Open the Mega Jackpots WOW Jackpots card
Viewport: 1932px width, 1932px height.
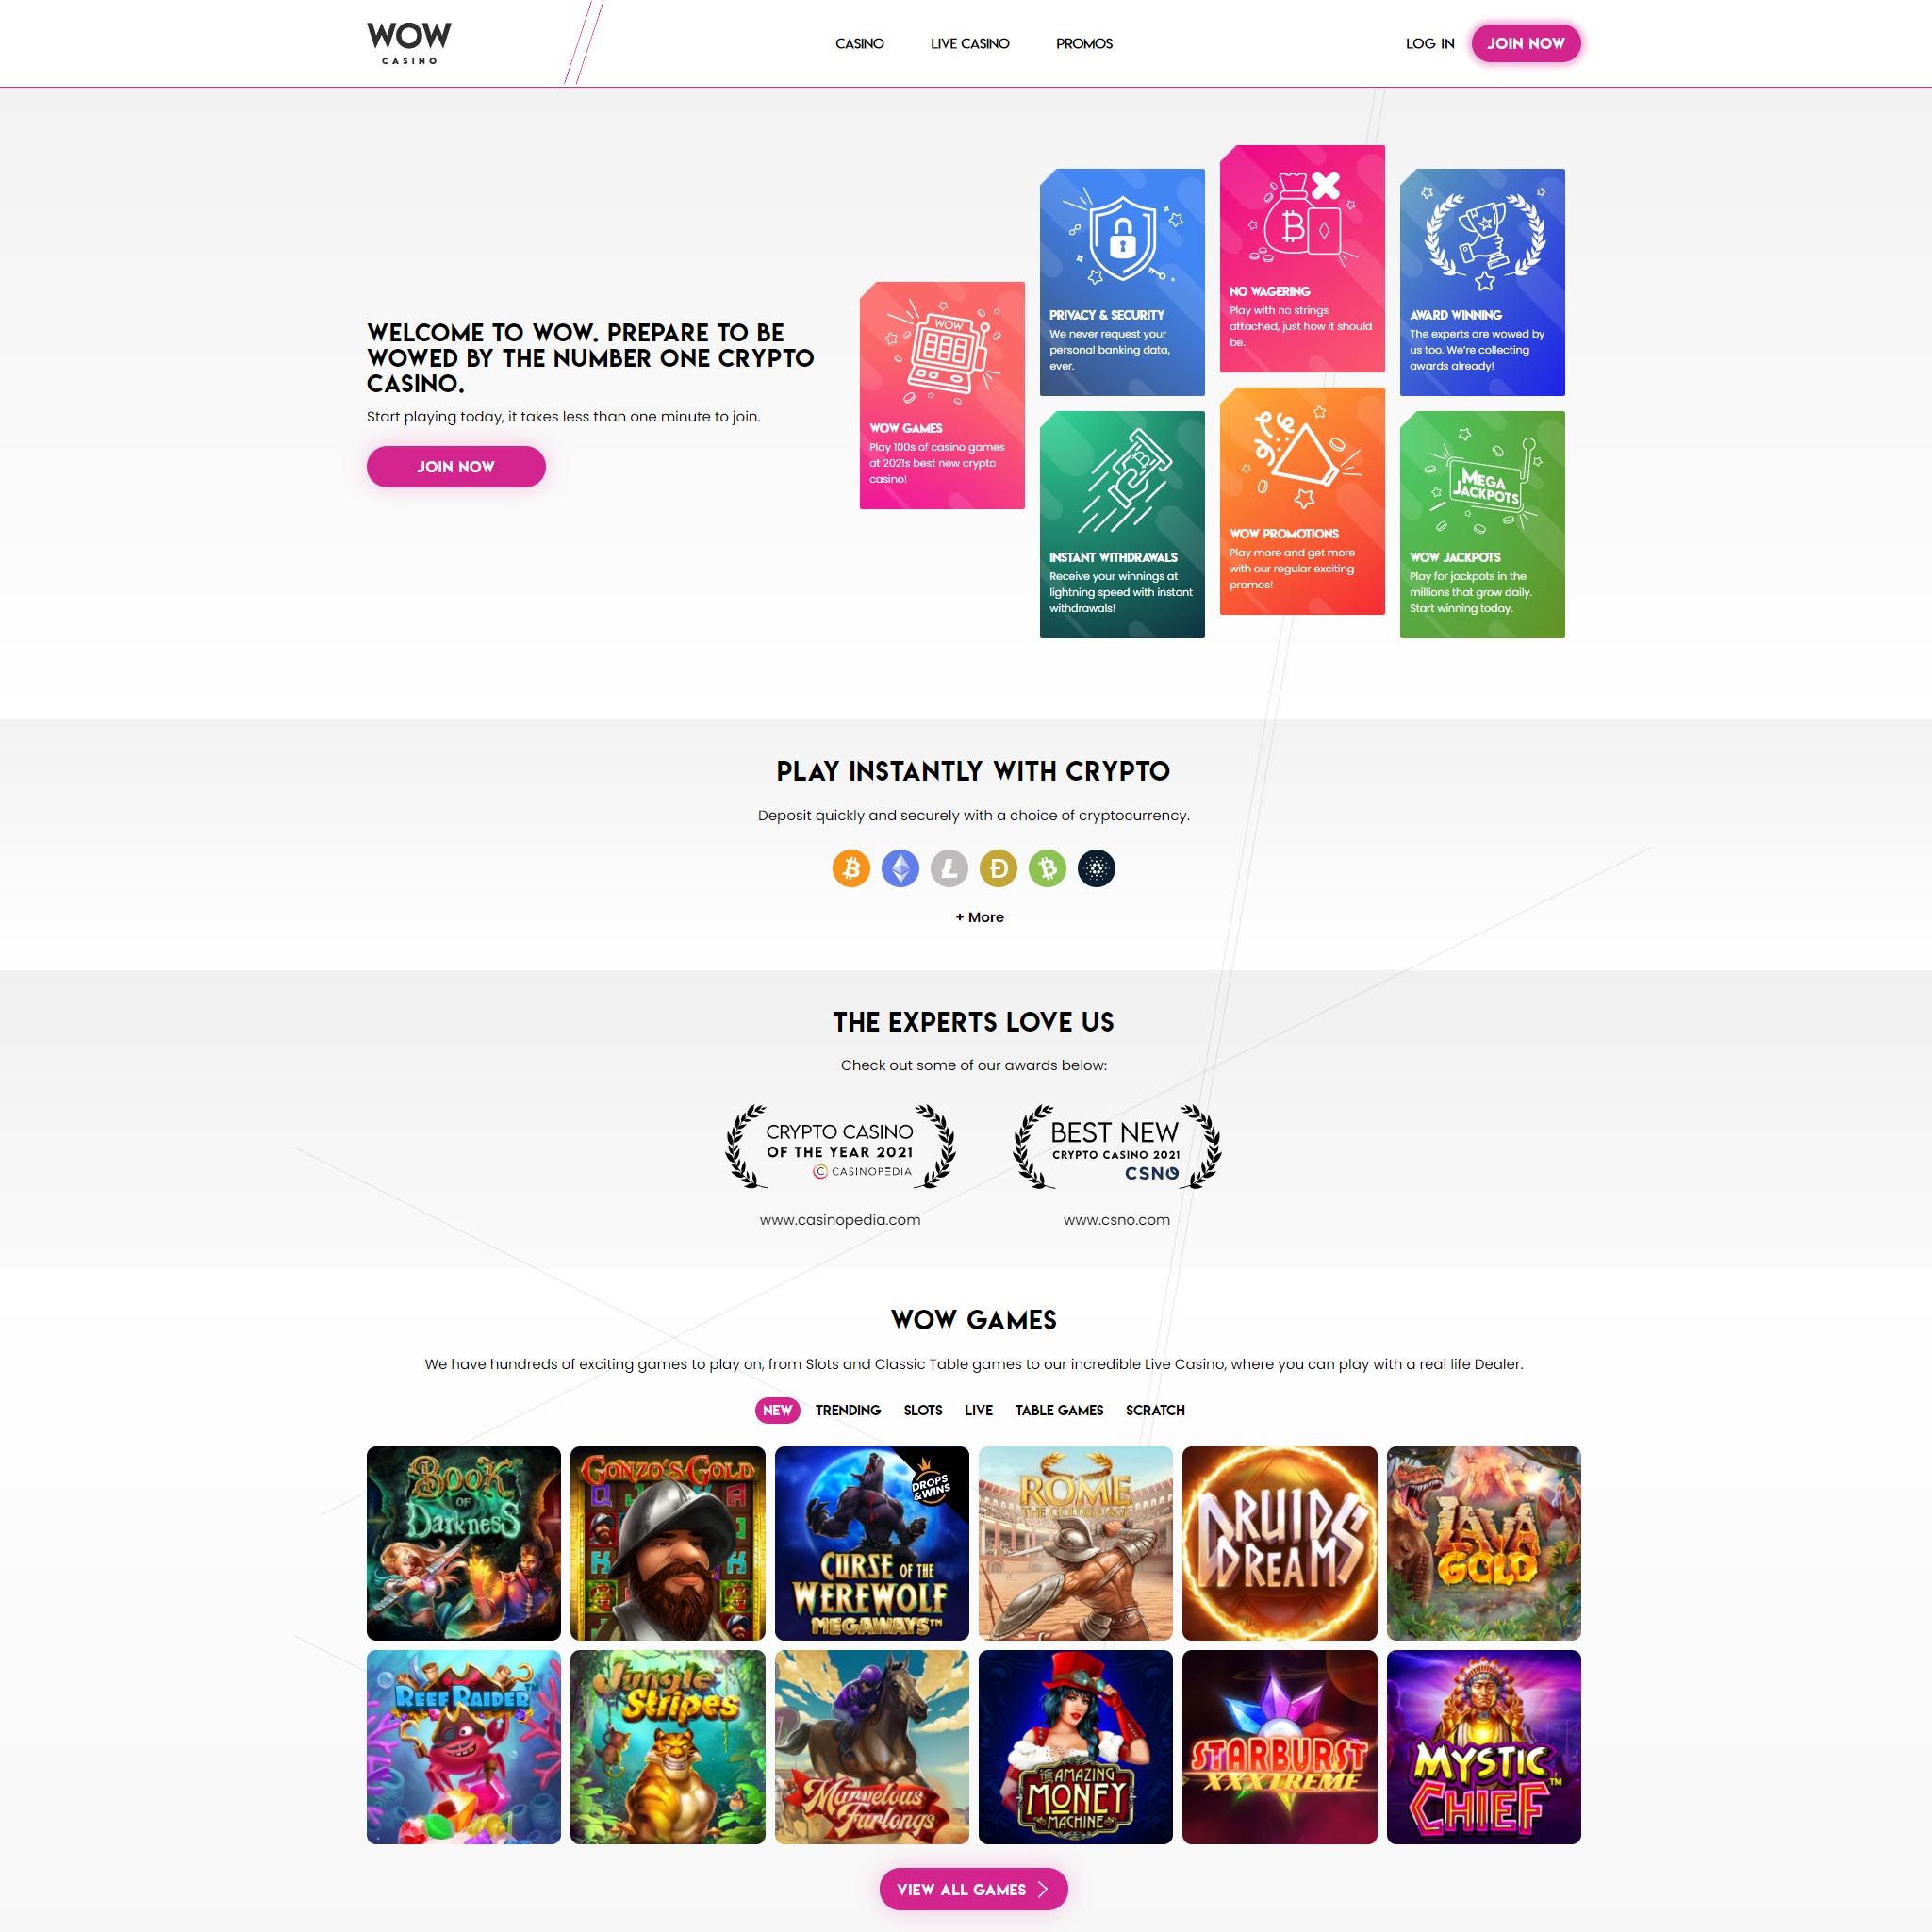[1482, 524]
